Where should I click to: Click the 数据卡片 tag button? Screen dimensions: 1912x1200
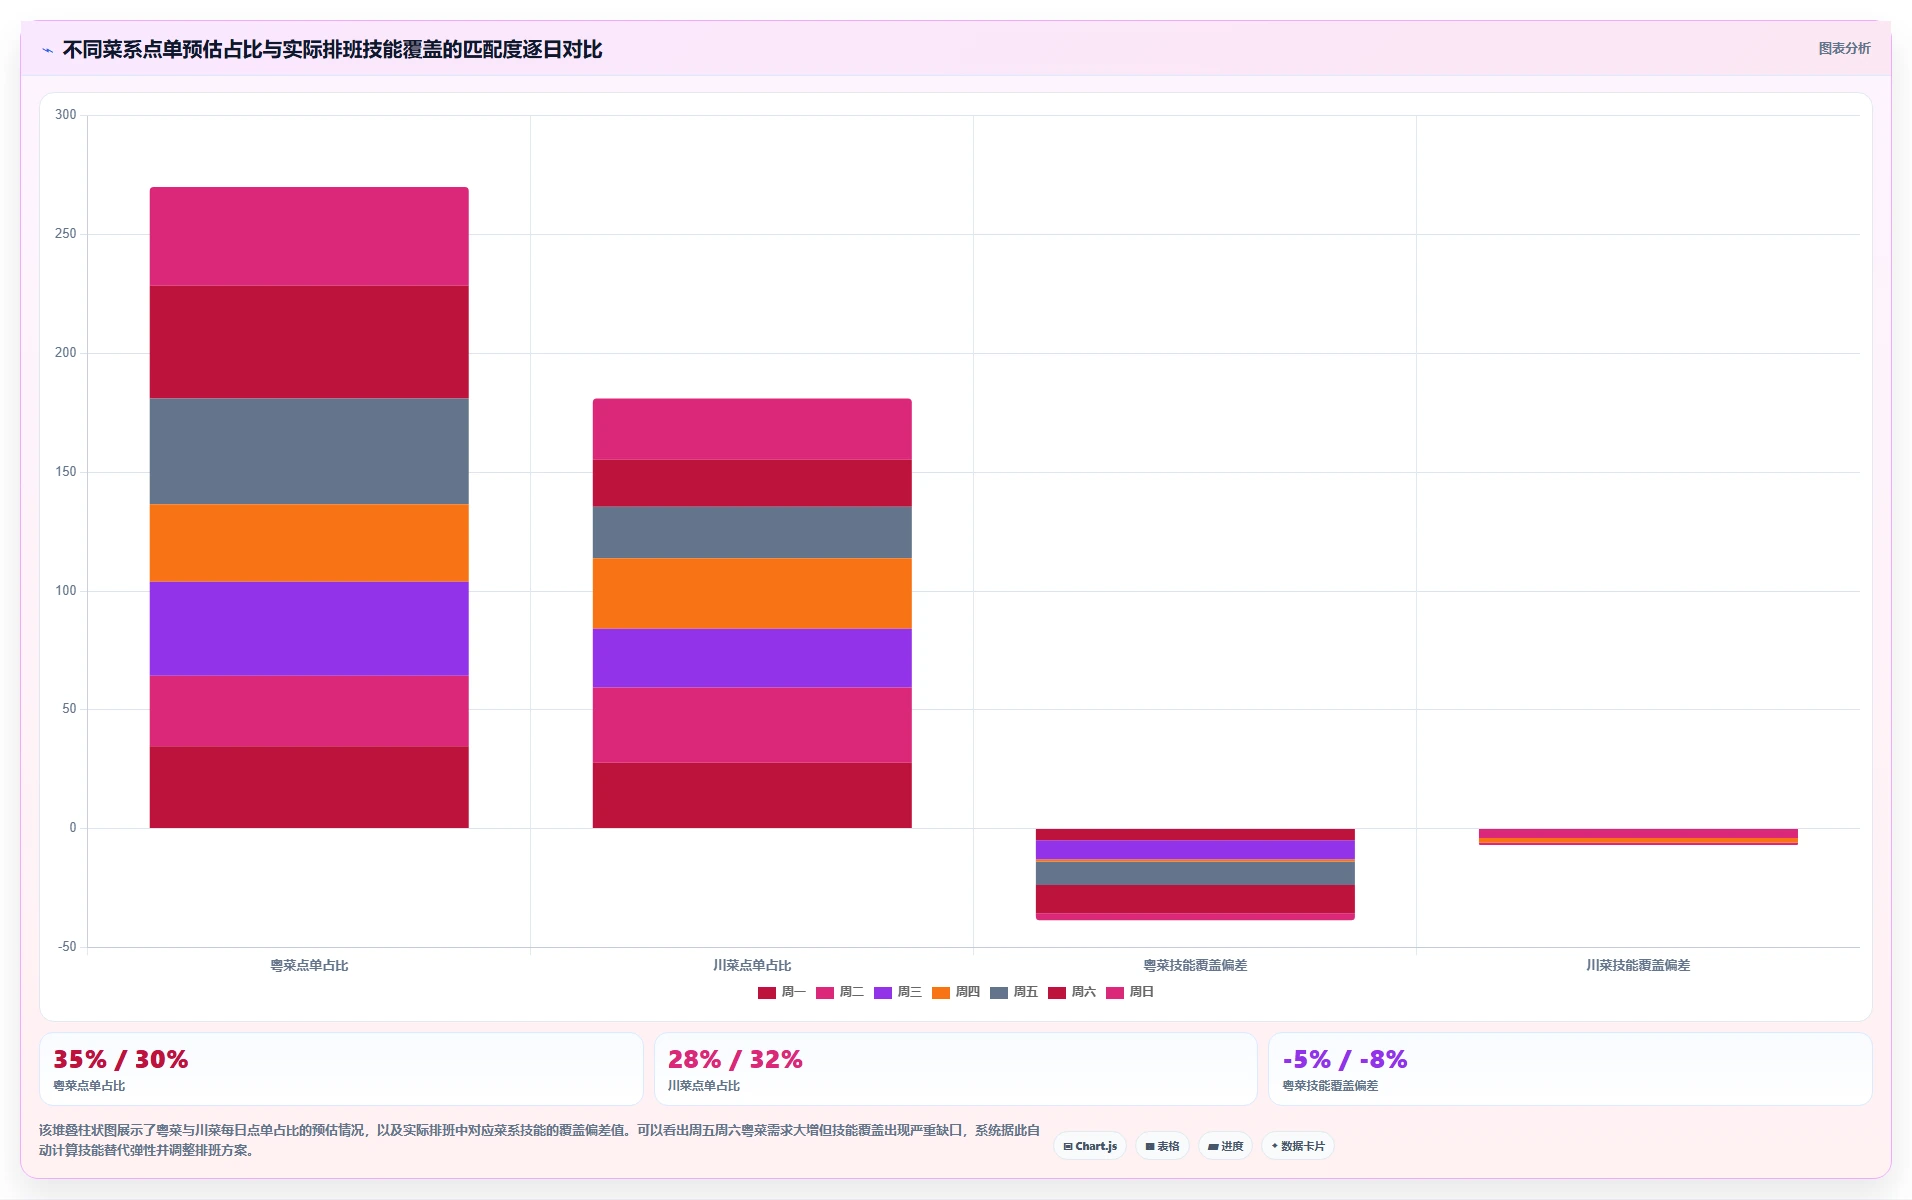(1298, 1146)
